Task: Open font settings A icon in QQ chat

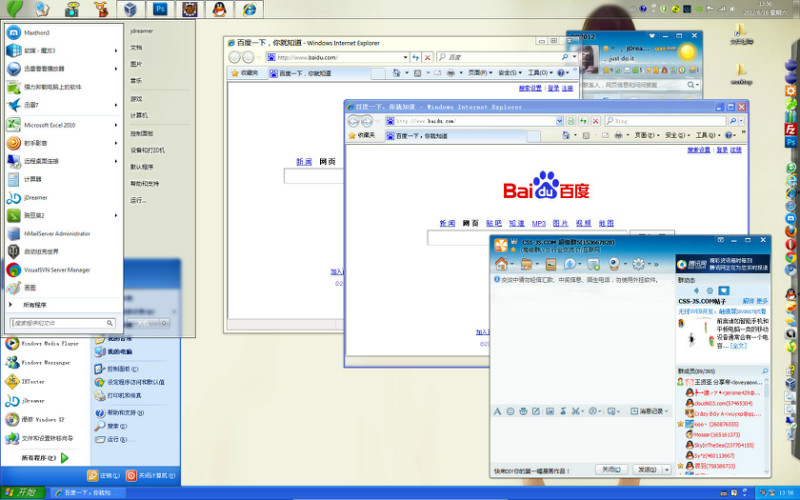Action: [497, 411]
